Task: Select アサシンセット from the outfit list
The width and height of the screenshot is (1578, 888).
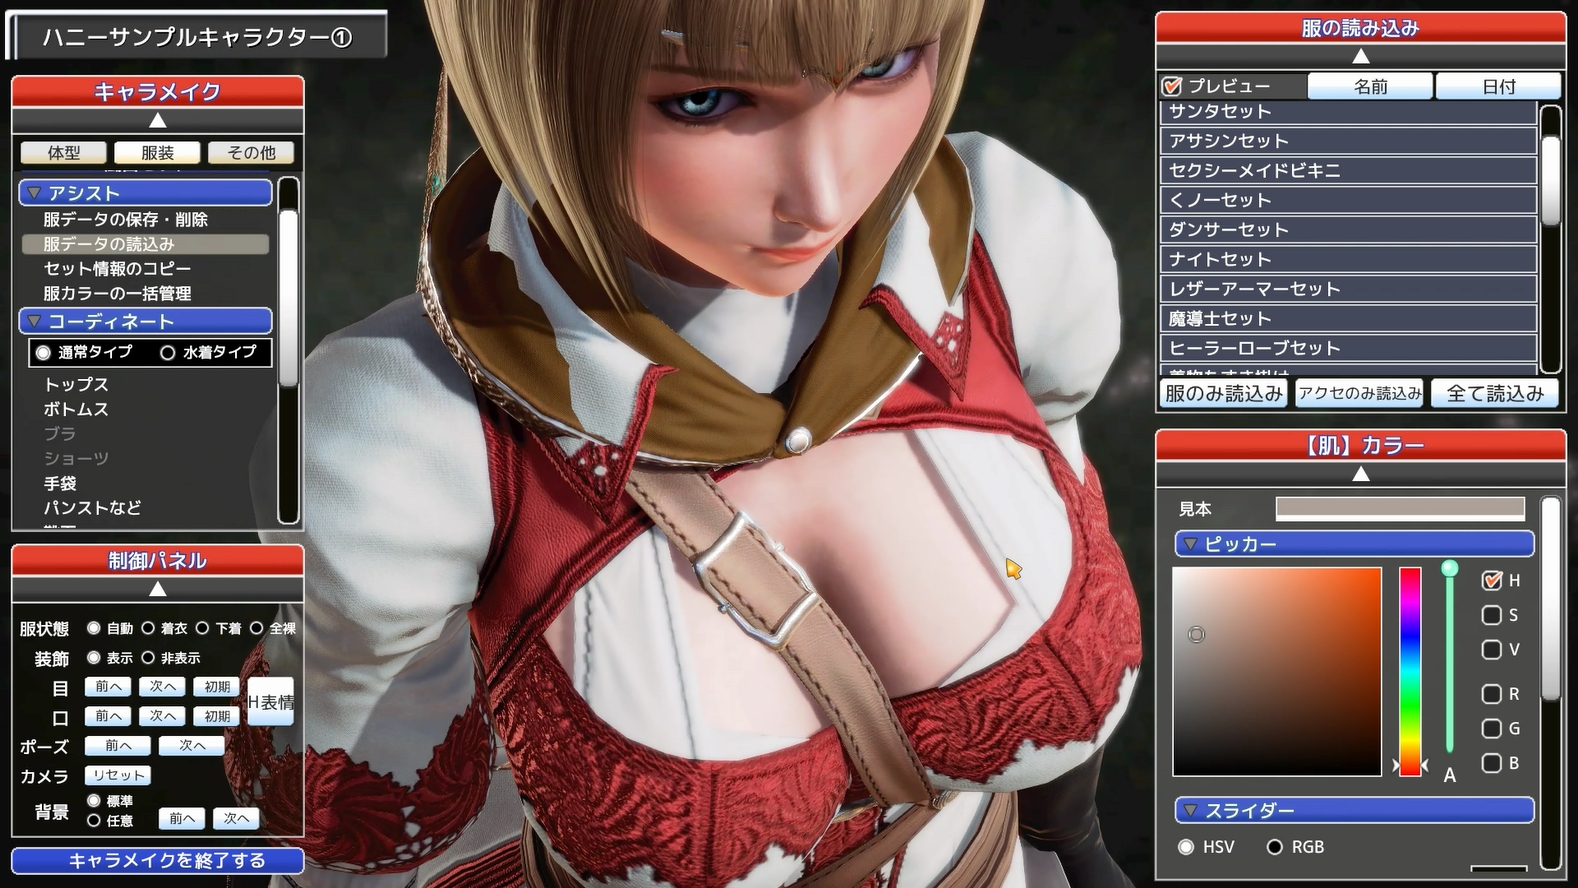Action: click(1348, 141)
